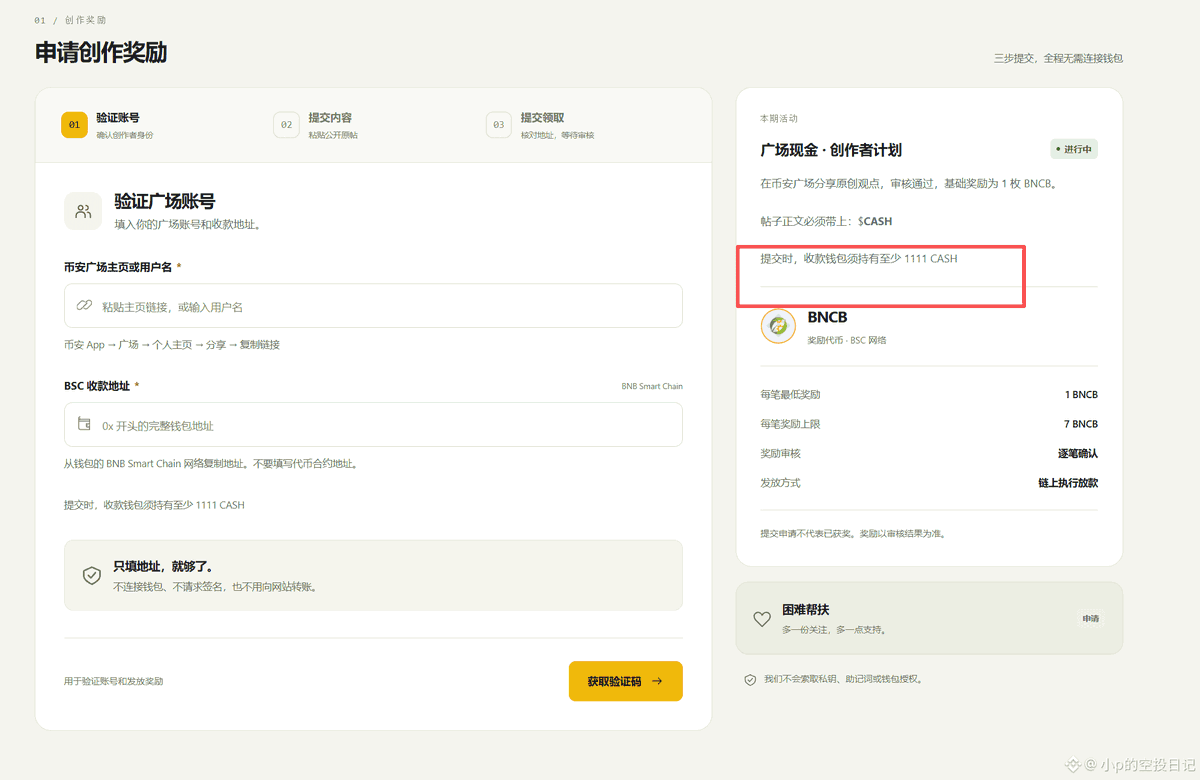Viewport: 1200px width, 780px height.
Task: Click the 帖子正文必须带上：$CASH text
Action: [826, 221]
